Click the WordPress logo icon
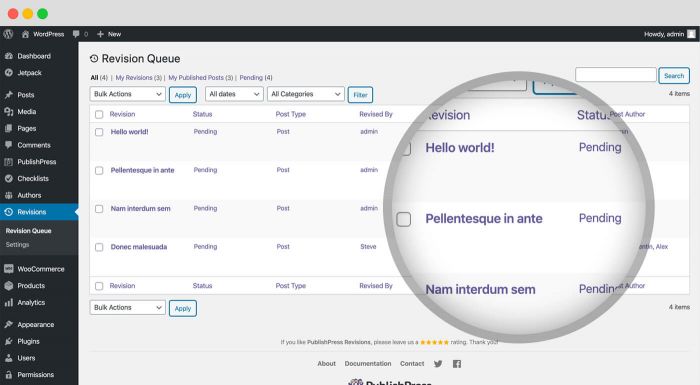700x385 pixels. (8, 34)
